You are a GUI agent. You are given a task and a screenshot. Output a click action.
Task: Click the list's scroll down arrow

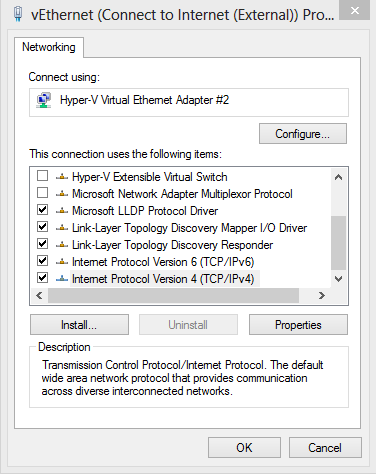[338, 279]
